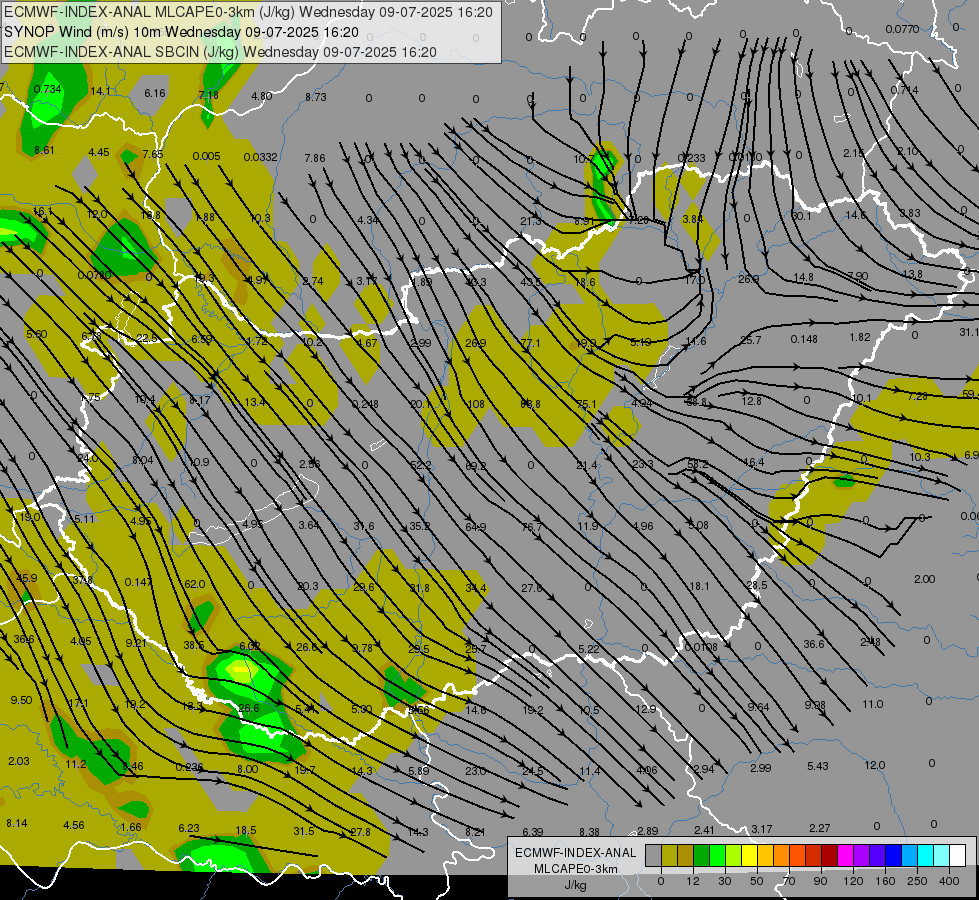
Task: Pick the bright green legend swatch before 30
Action: pos(717,855)
